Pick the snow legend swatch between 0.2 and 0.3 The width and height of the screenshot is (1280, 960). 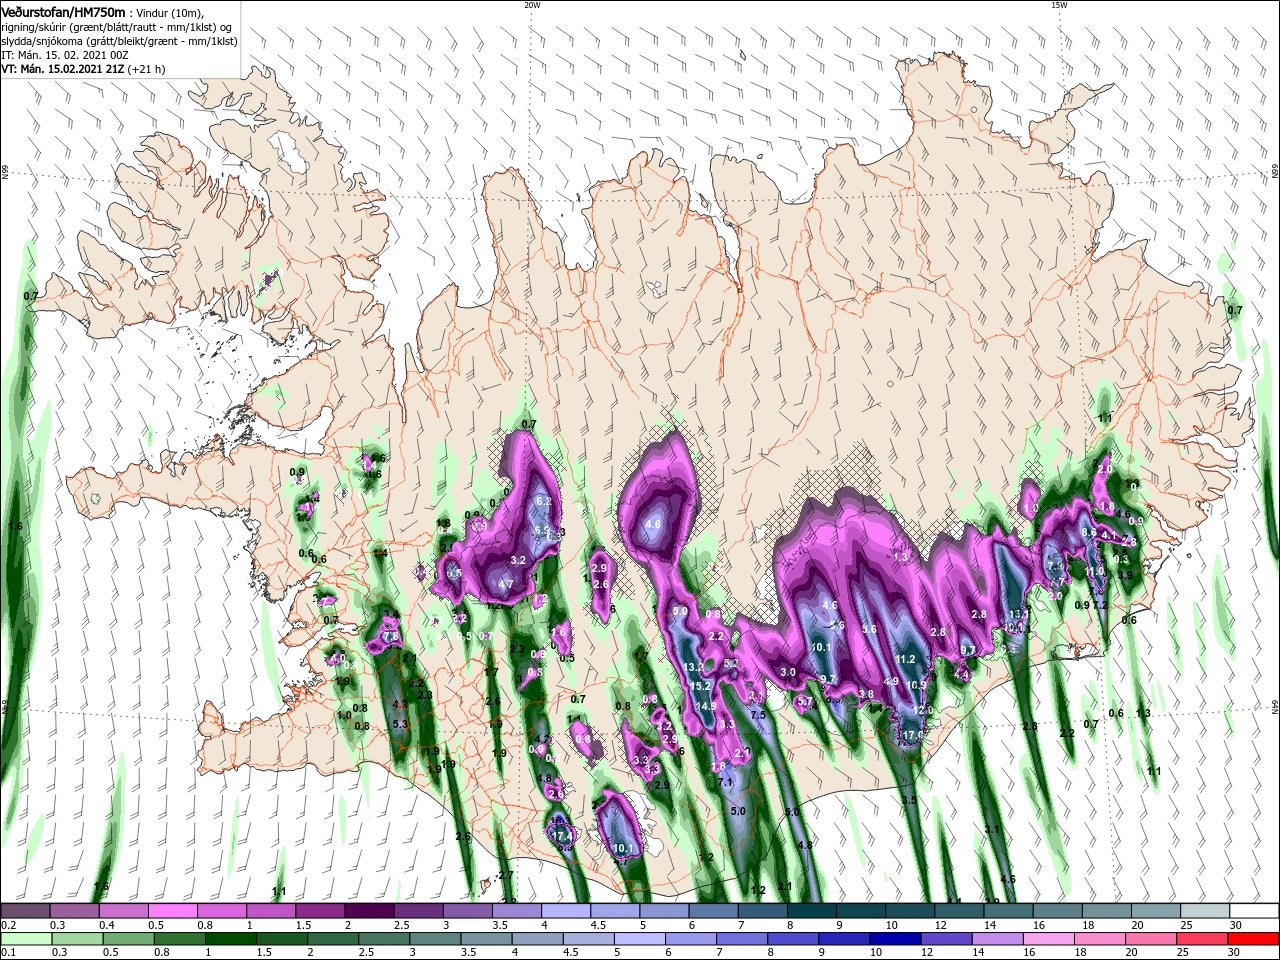(25, 911)
